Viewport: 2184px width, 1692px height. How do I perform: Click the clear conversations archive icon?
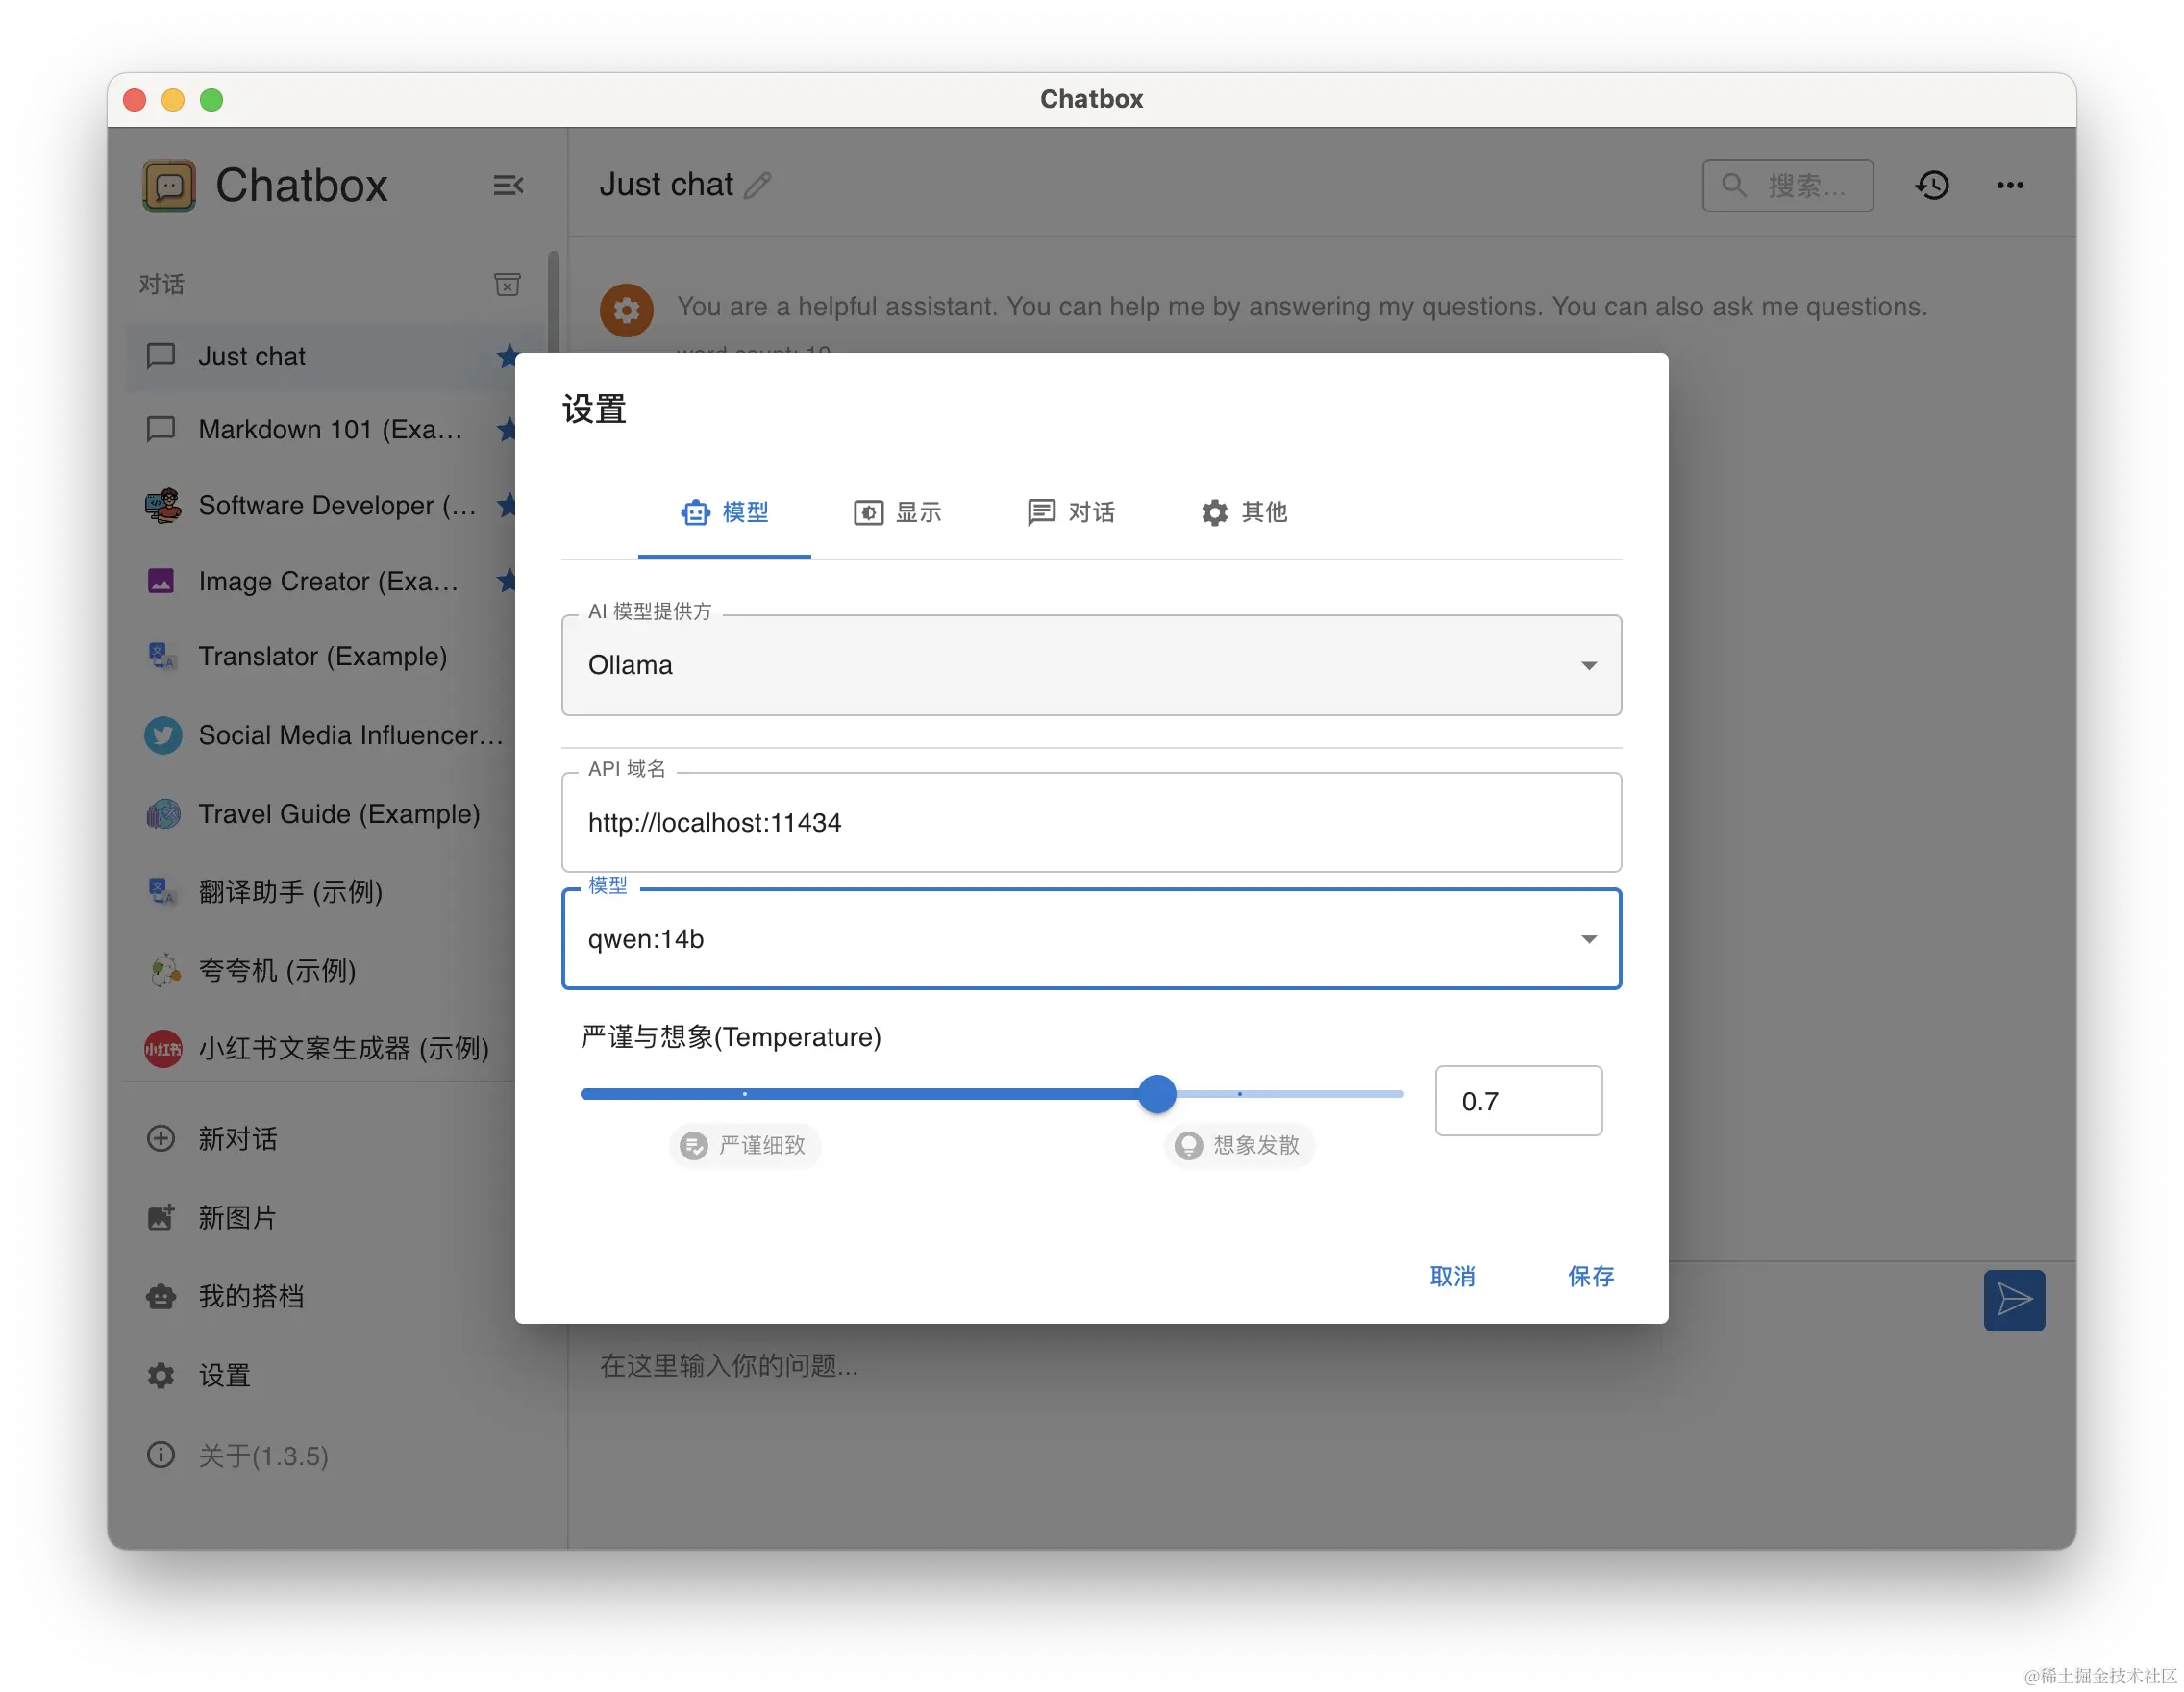point(507,285)
